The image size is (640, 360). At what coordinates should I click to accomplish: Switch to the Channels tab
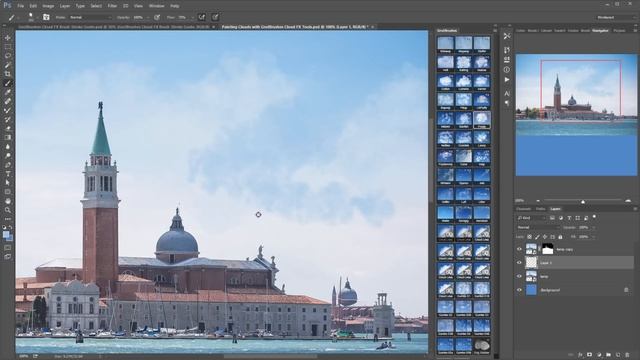[524, 209]
